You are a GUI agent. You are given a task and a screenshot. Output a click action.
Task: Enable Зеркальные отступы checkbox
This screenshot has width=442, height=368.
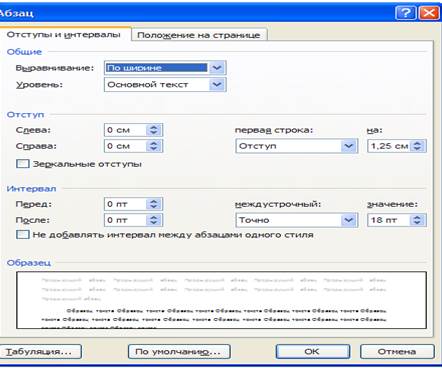(23, 164)
